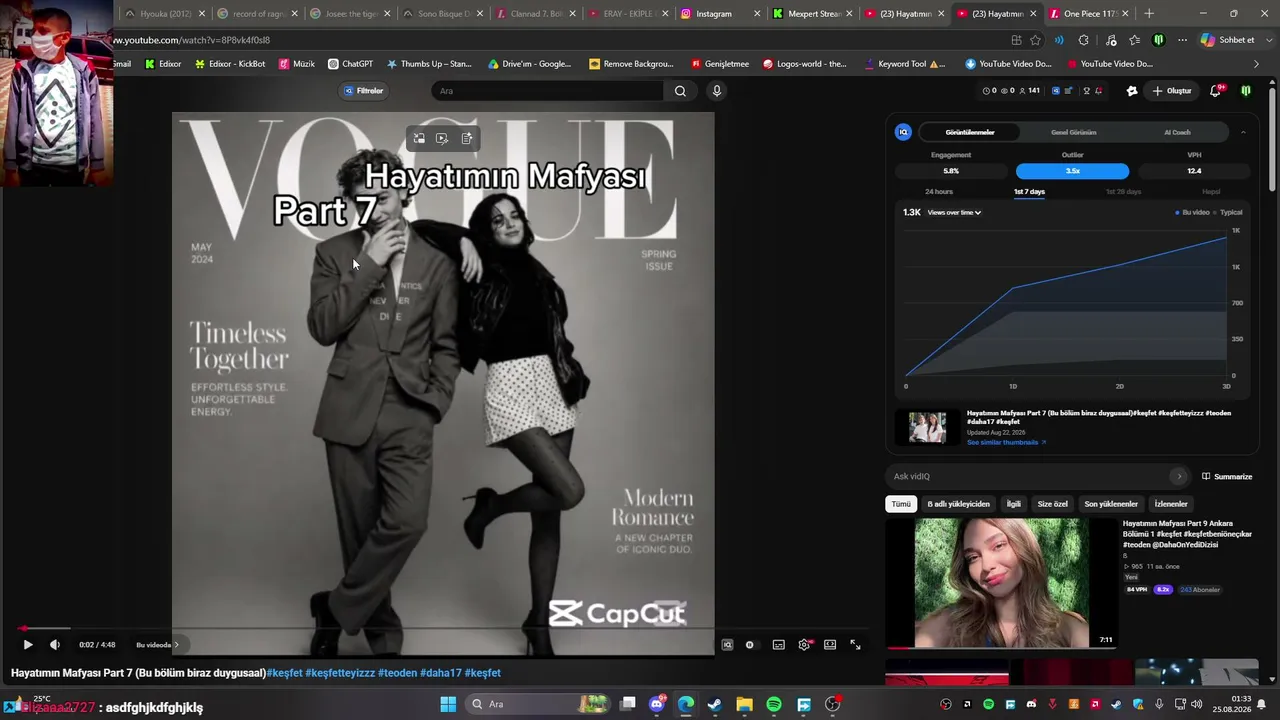Switch to the 'One Piece 117' browser tab
This screenshot has width=1280, height=720.
click(1090, 14)
